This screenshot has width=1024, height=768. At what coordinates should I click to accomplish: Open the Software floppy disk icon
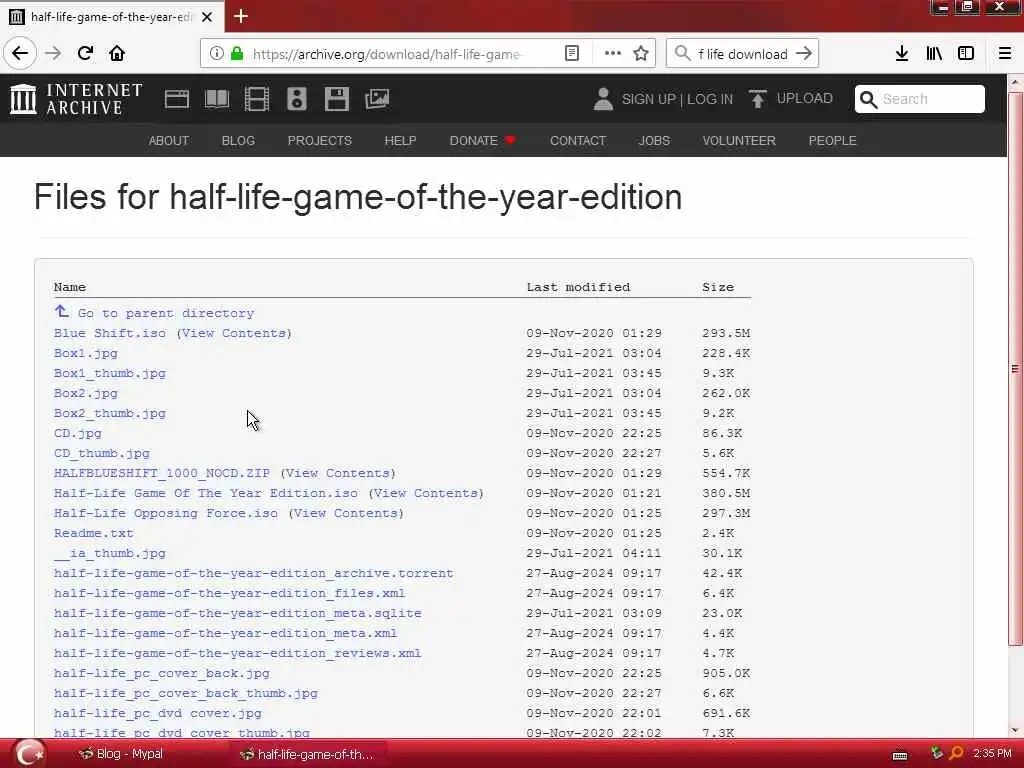[x=337, y=99]
